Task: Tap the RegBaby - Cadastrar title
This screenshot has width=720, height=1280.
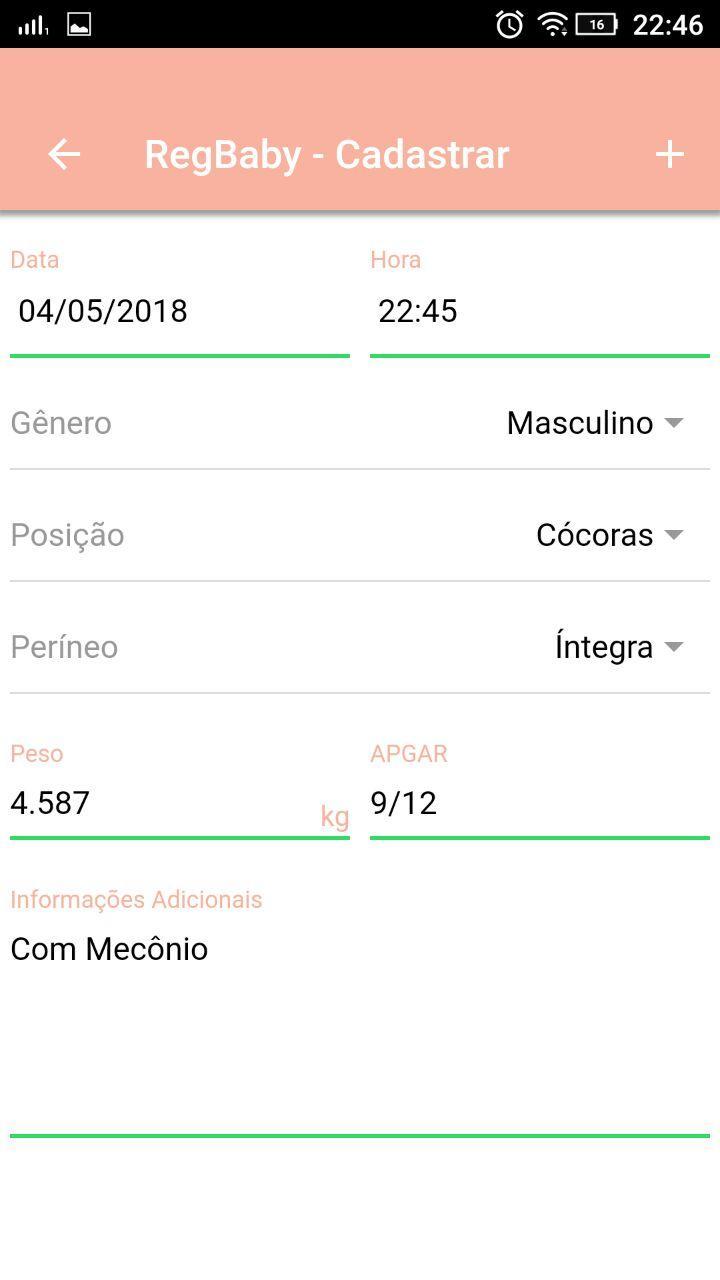Action: pos(327,154)
